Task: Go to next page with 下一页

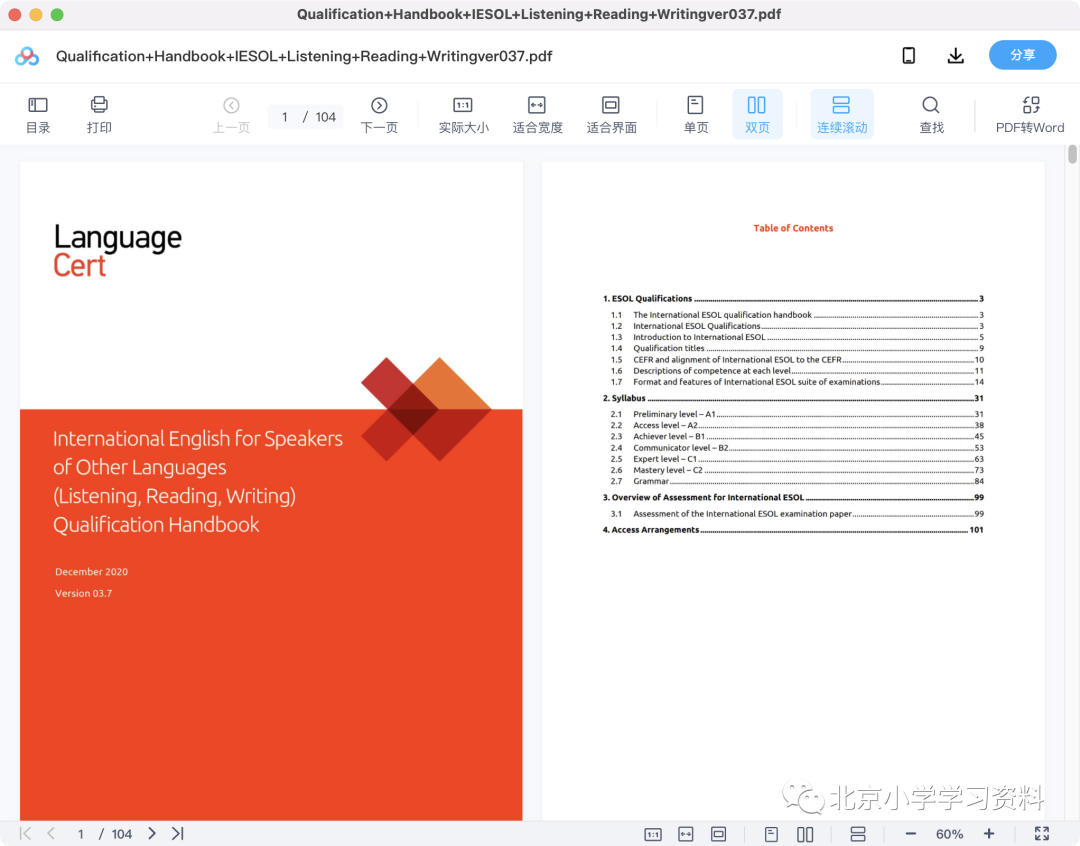Action: tap(379, 114)
